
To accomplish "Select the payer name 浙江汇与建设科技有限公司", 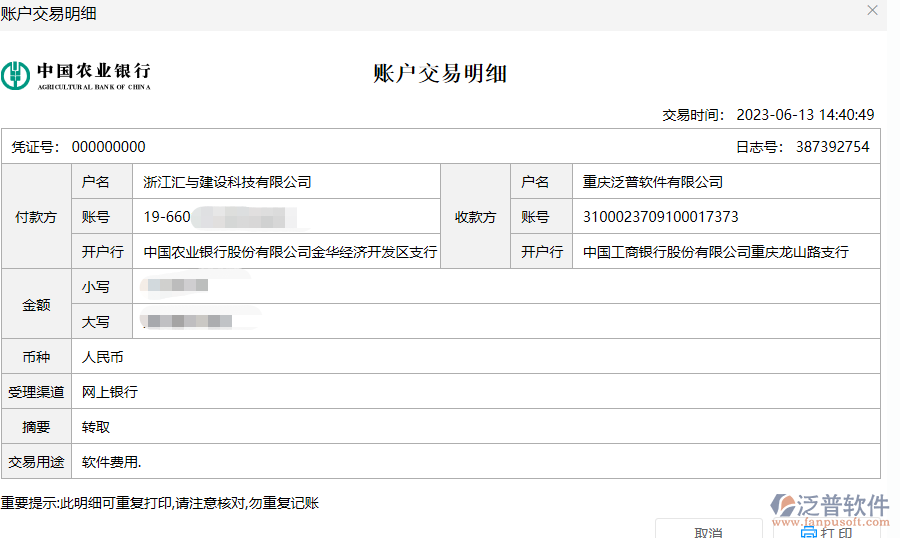I will pyautogui.click(x=227, y=182).
